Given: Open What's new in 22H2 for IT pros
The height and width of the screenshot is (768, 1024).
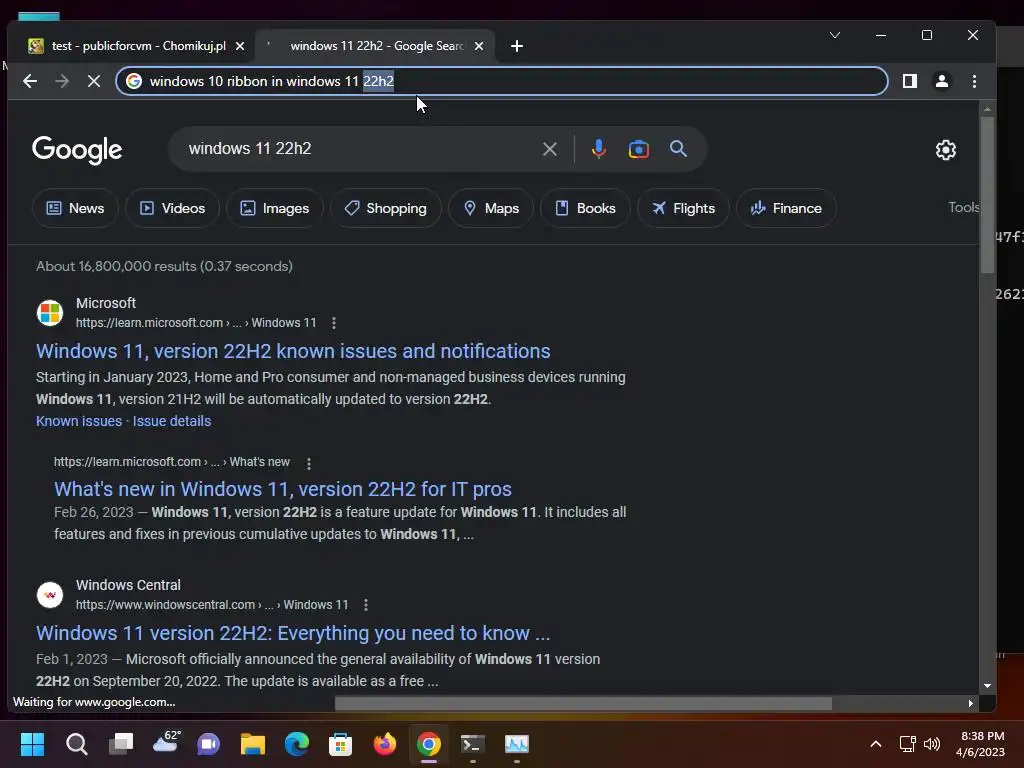Looking at the screenshot, I should coord(283,489).
